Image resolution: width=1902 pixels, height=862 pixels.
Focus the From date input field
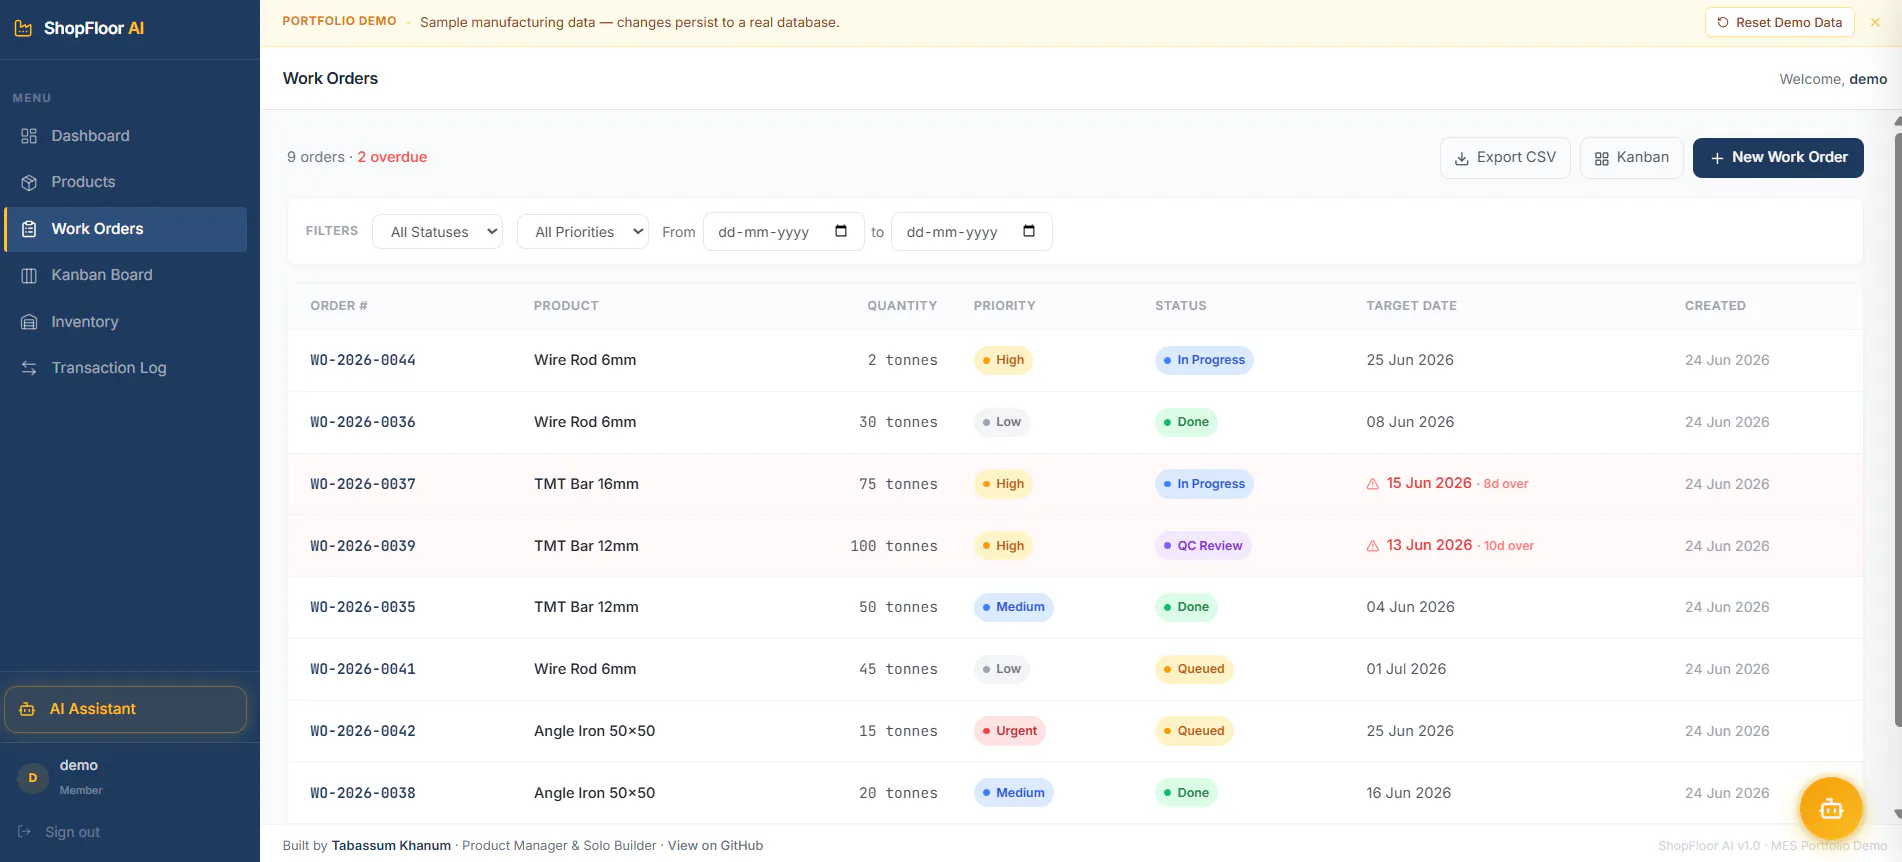pyautogui.click(x=783, y=231)
